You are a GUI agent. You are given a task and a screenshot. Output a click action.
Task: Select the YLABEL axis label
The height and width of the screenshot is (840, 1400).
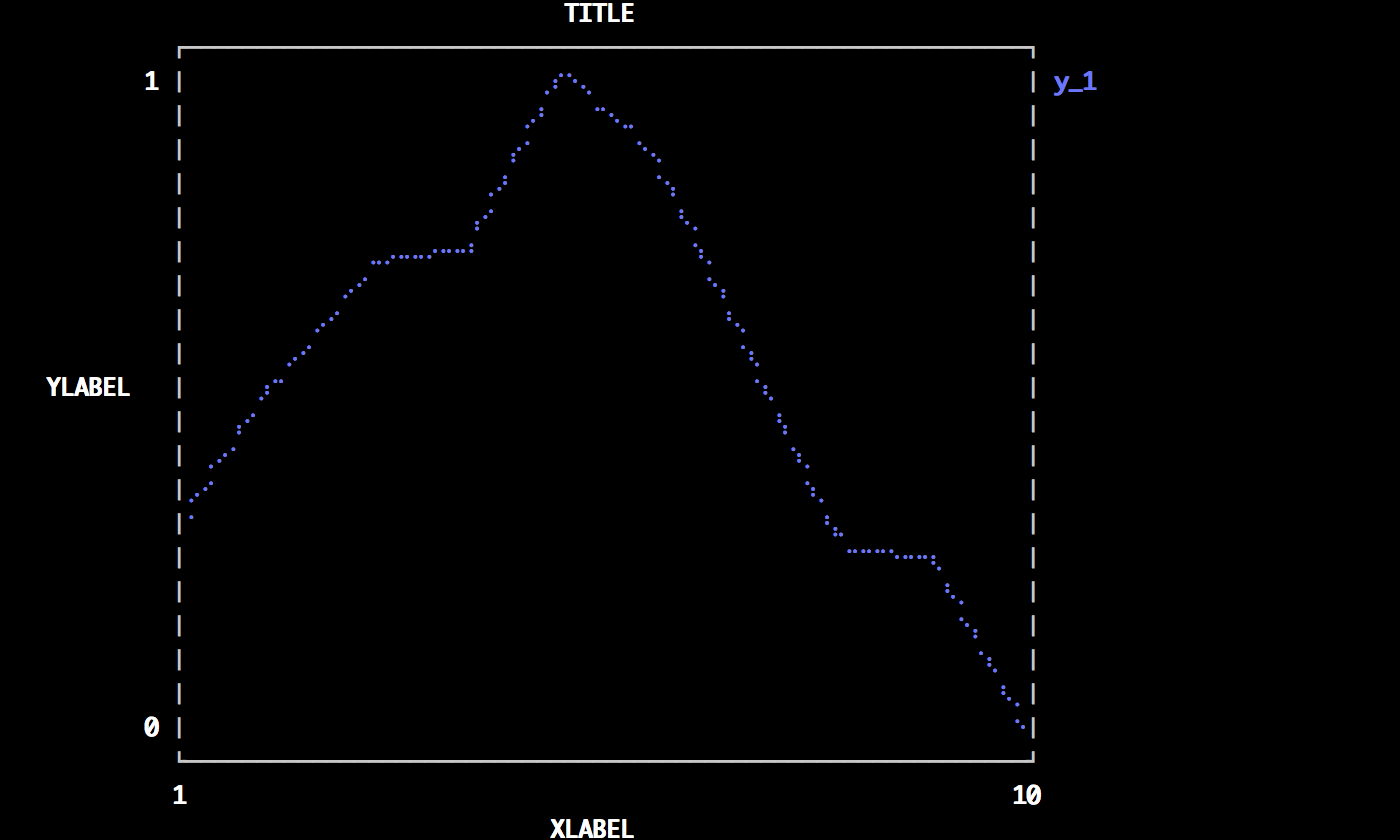click(88, 387)
